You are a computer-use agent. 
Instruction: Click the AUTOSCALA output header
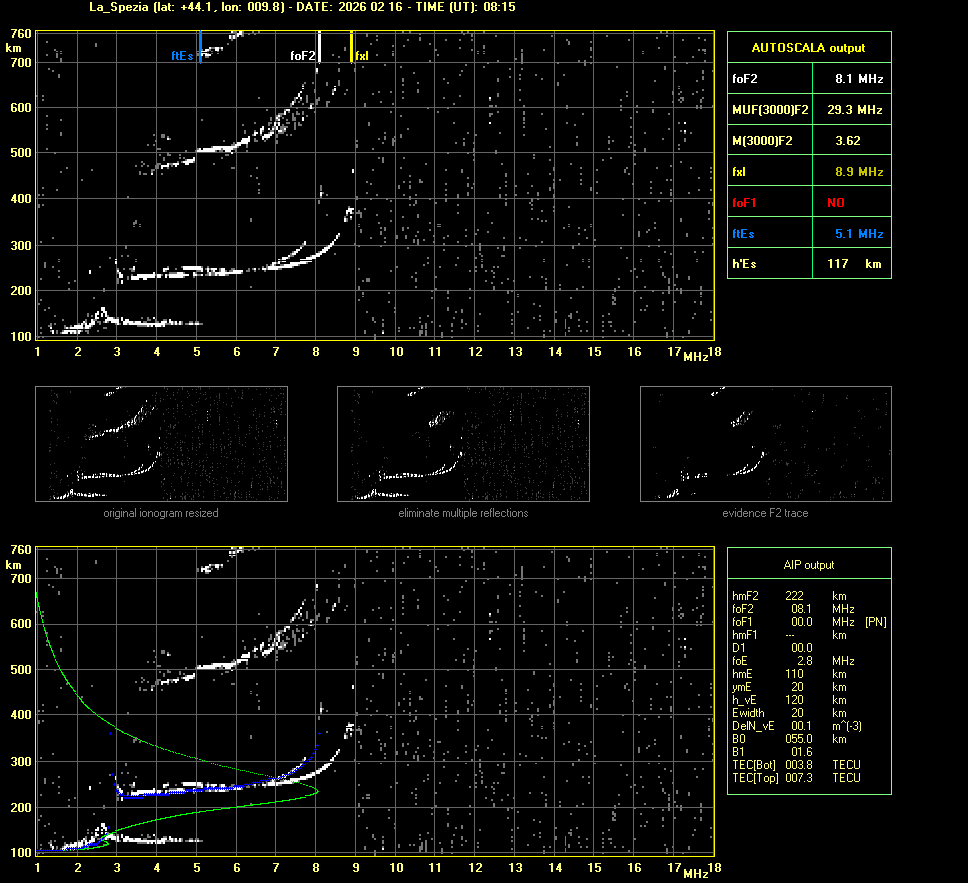[x=808, y=47]
